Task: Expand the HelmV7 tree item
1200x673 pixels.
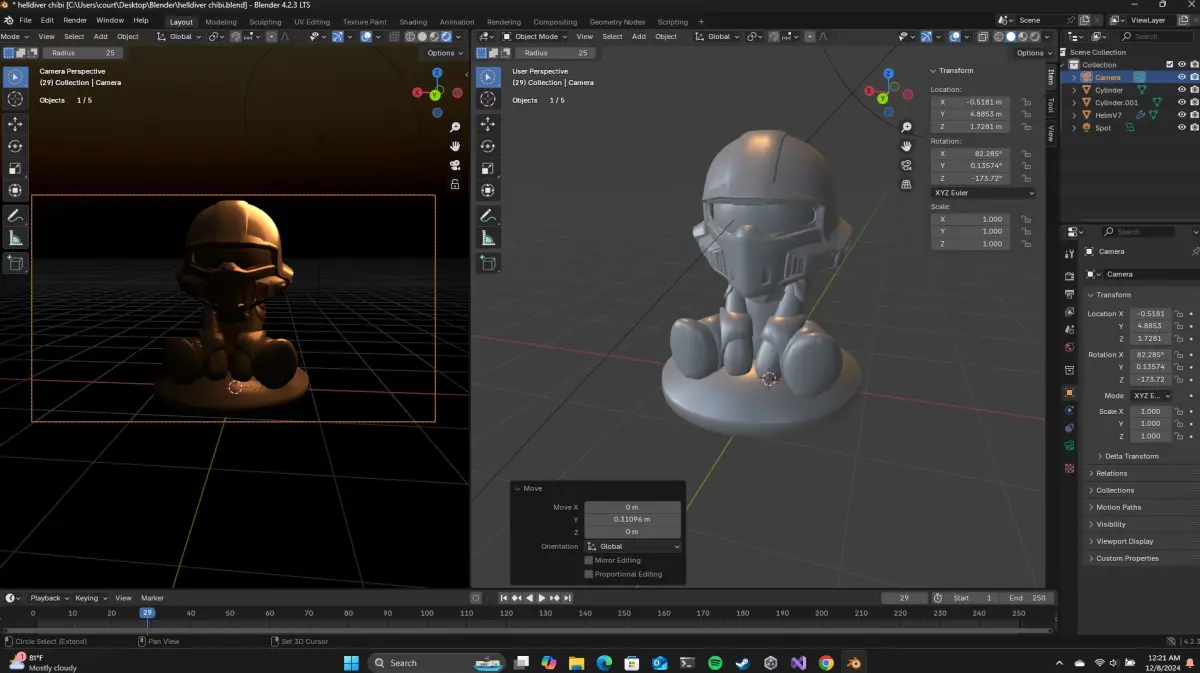Action: point(1075,115)
